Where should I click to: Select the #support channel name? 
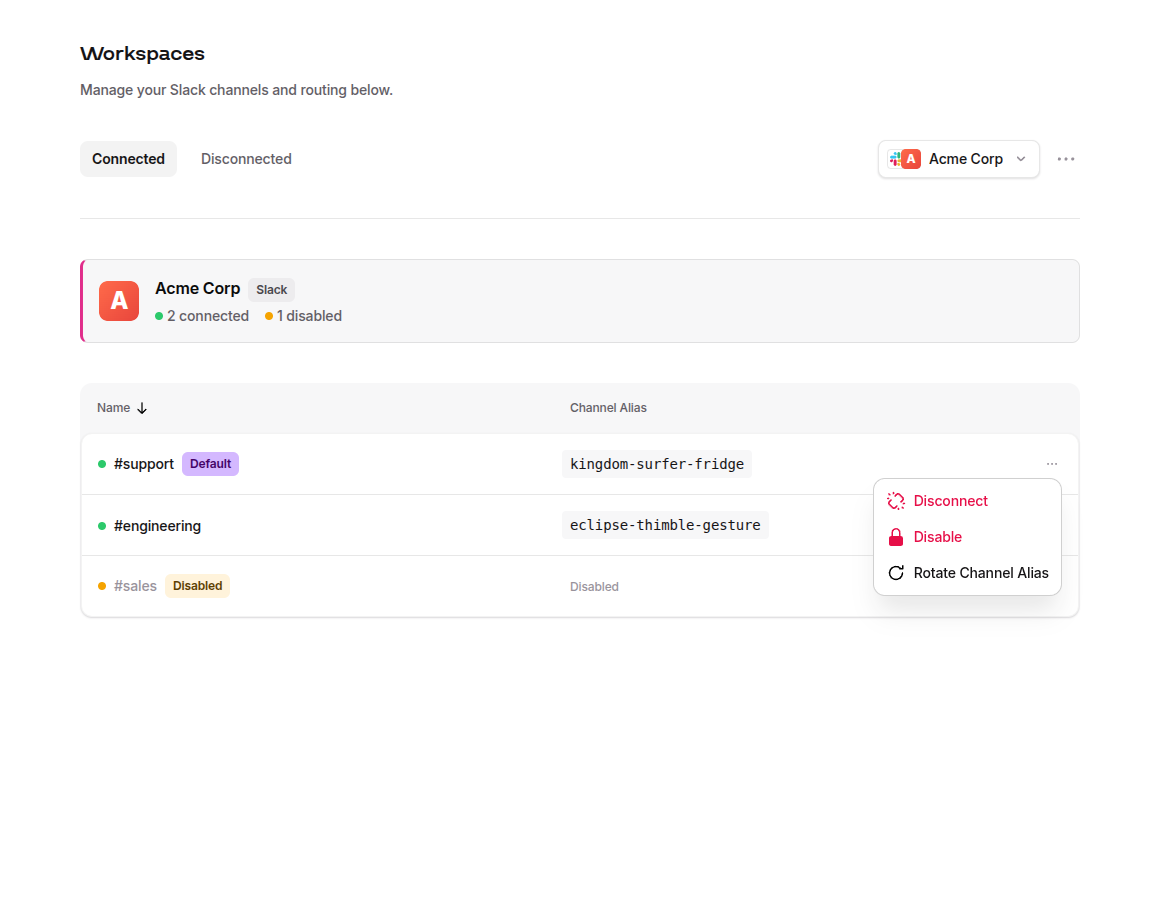[x=144, y=464]
